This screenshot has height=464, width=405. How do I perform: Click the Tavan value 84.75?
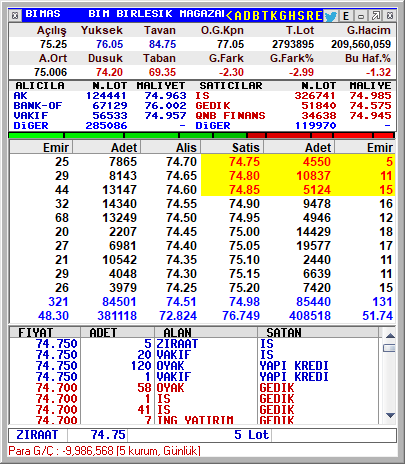tap(162, 44)
